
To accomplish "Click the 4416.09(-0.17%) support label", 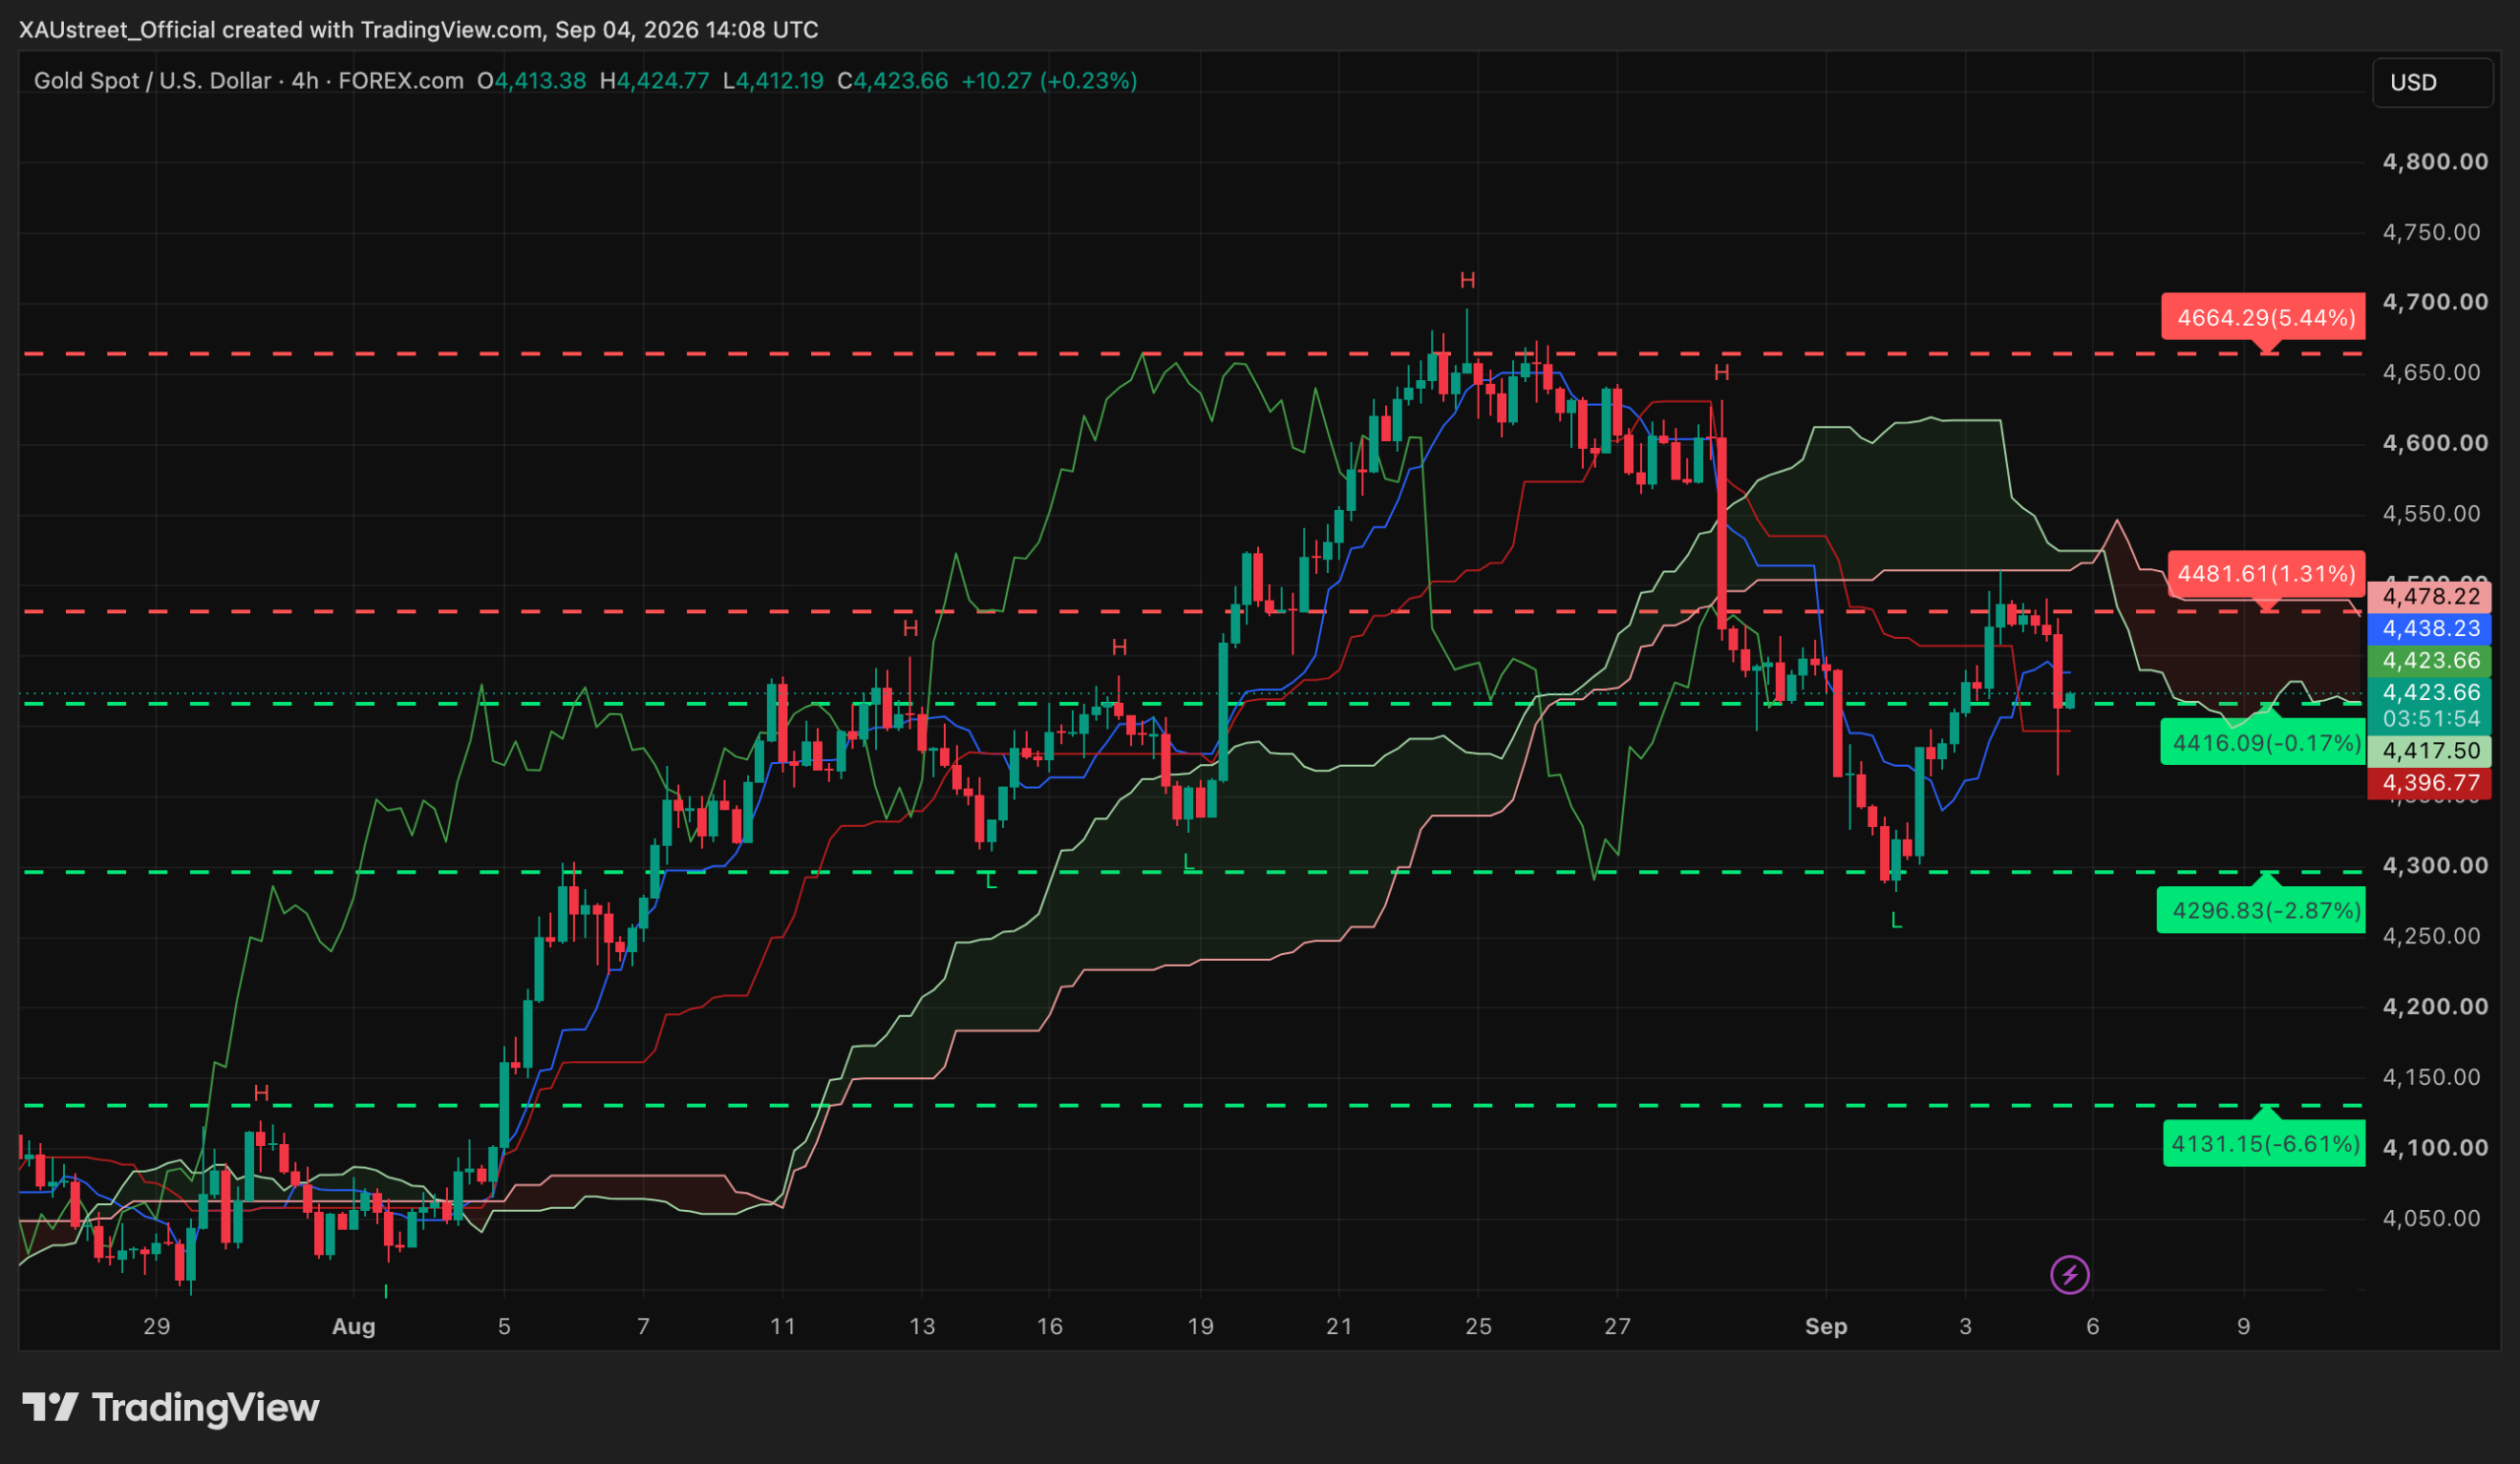I will coord(2263,743).
